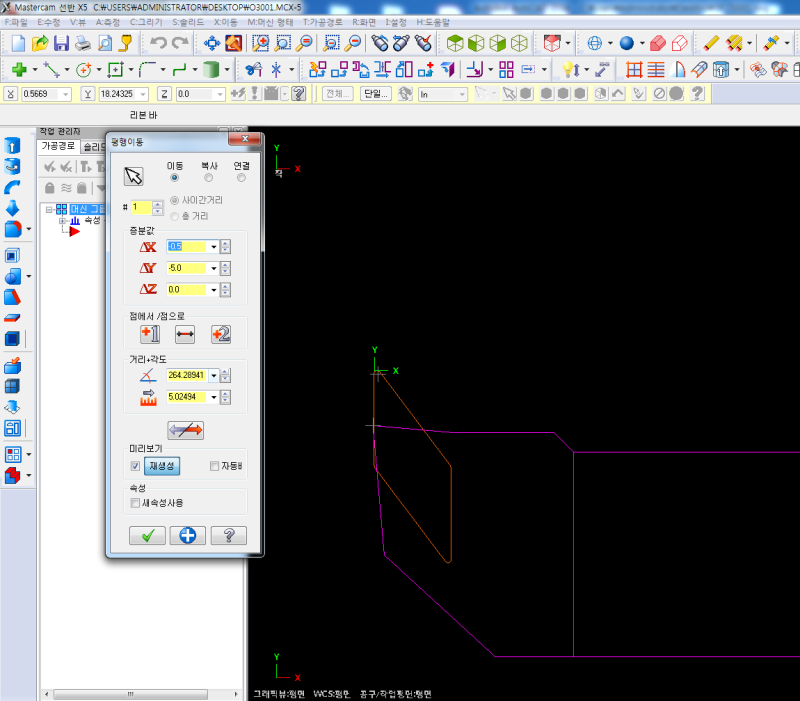The height and width of the screenshot is (701, 800).
Task: Open the delta Y value dropdown
Action: pyautogui.click(x=213, y=268)
